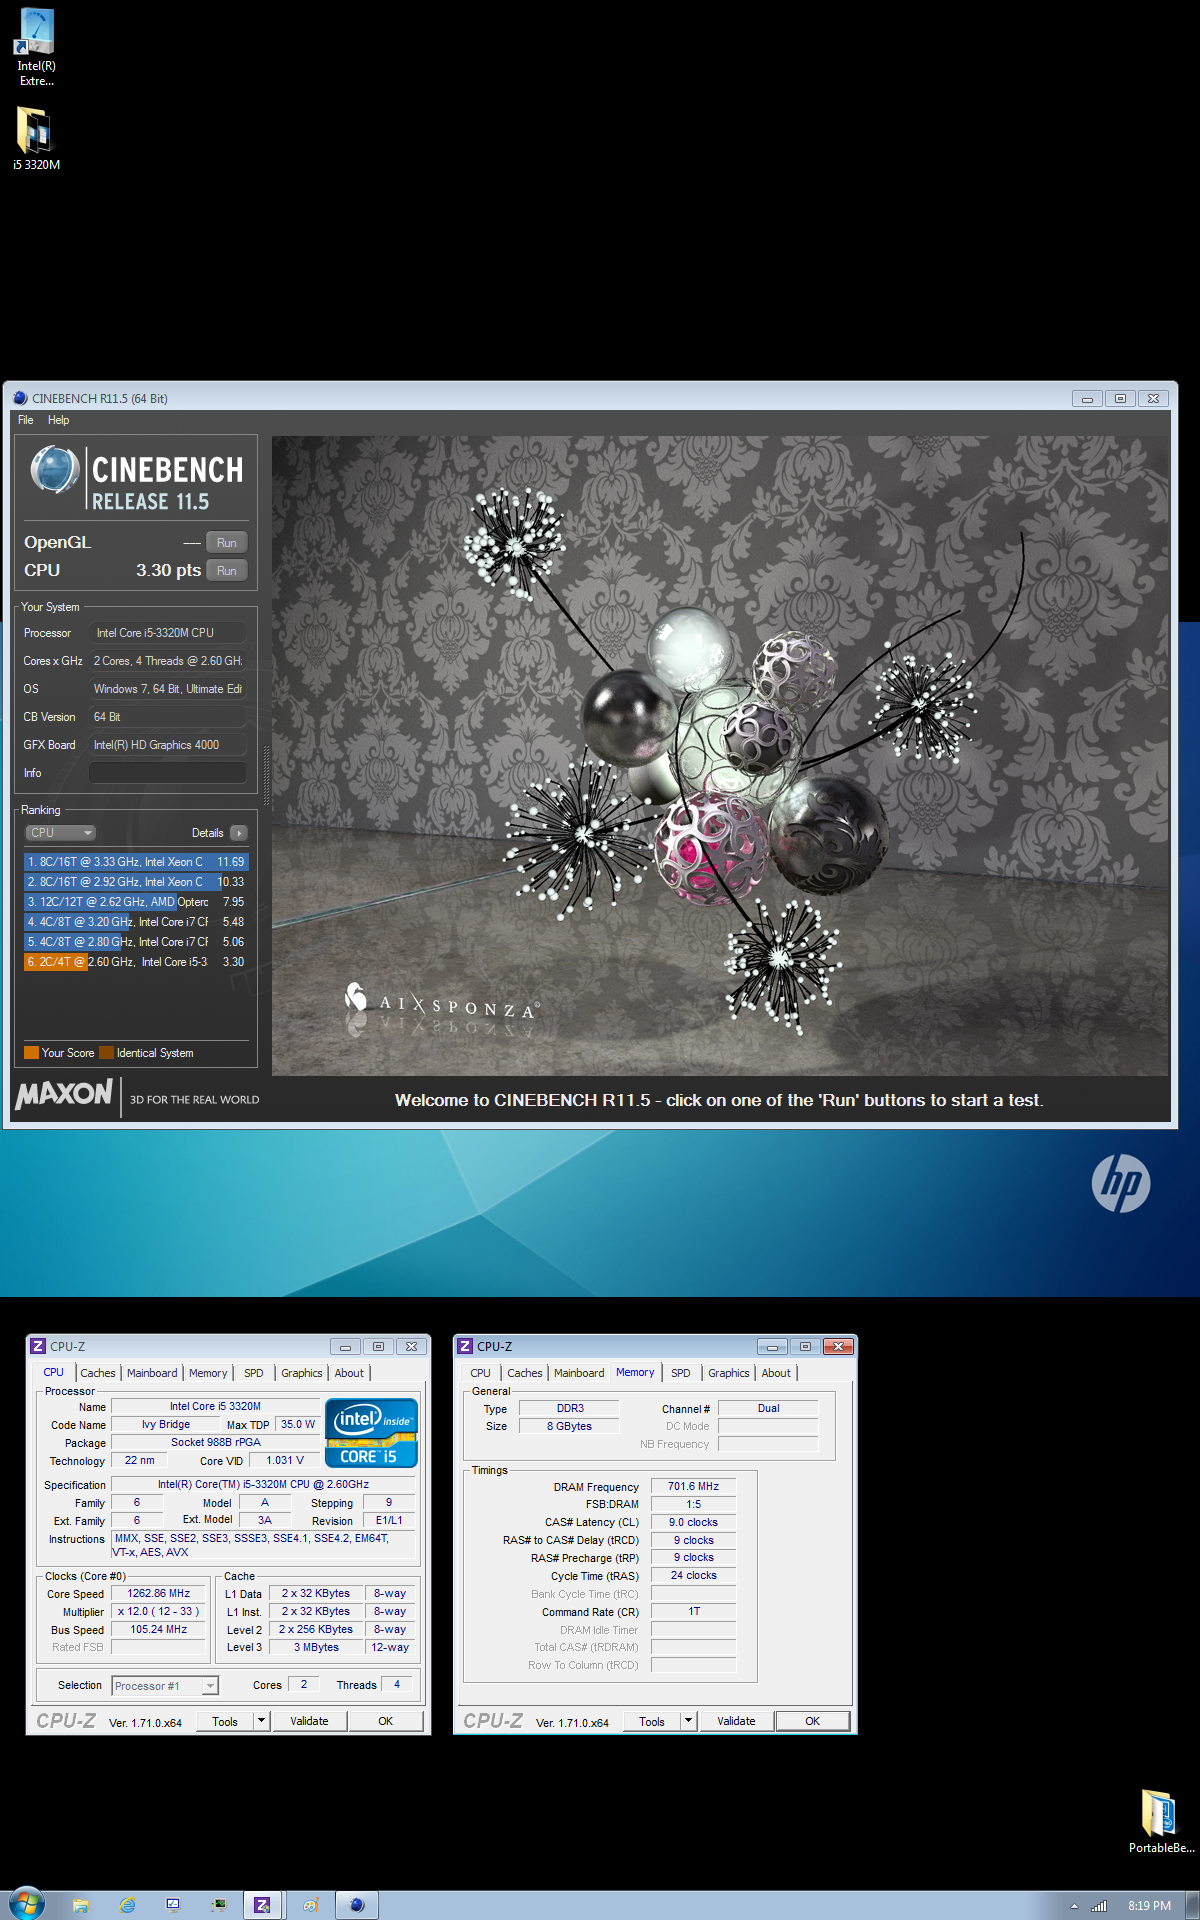Open the Caches tab in left CPU-Z

tap(98, 1373)
